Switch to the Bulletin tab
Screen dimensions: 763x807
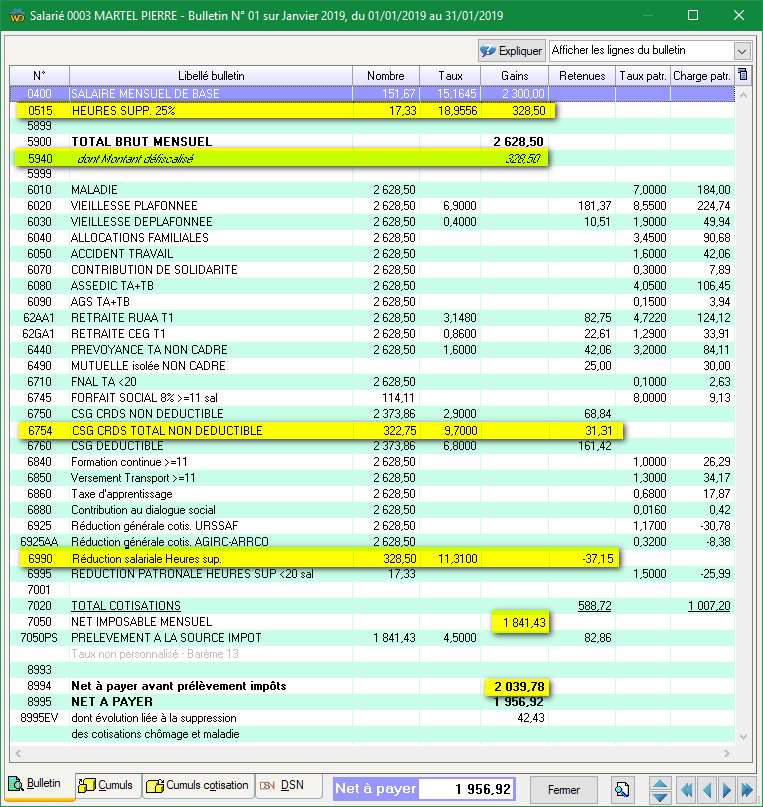point(38,784)
